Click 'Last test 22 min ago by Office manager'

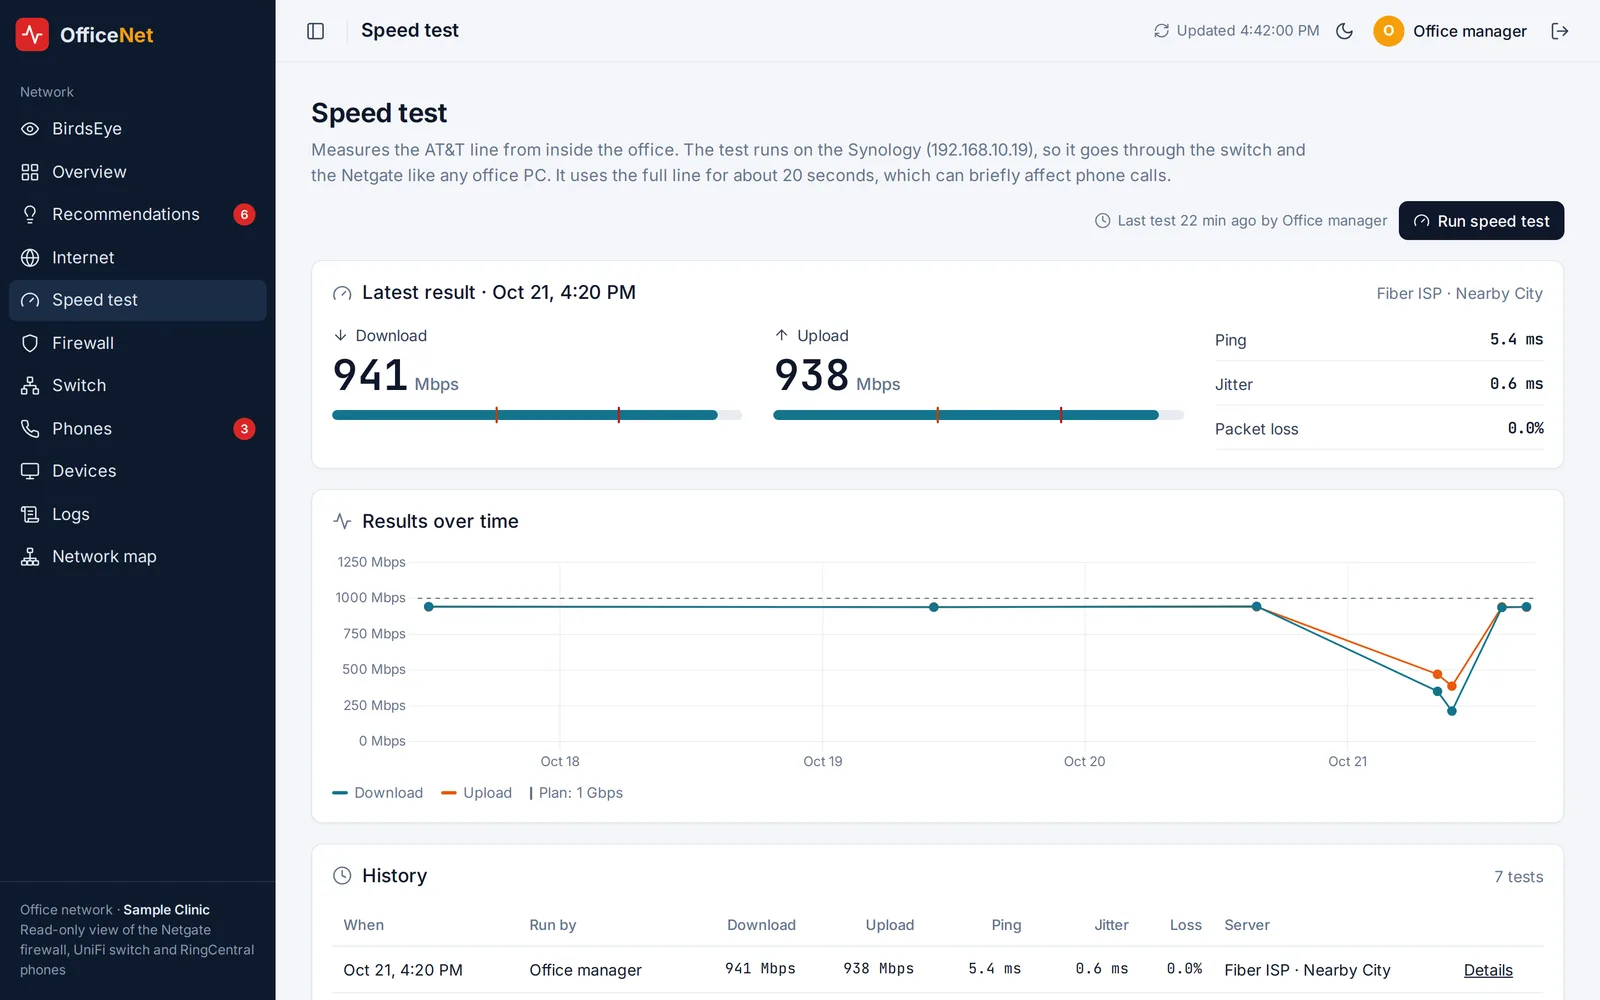point(1252,221)
